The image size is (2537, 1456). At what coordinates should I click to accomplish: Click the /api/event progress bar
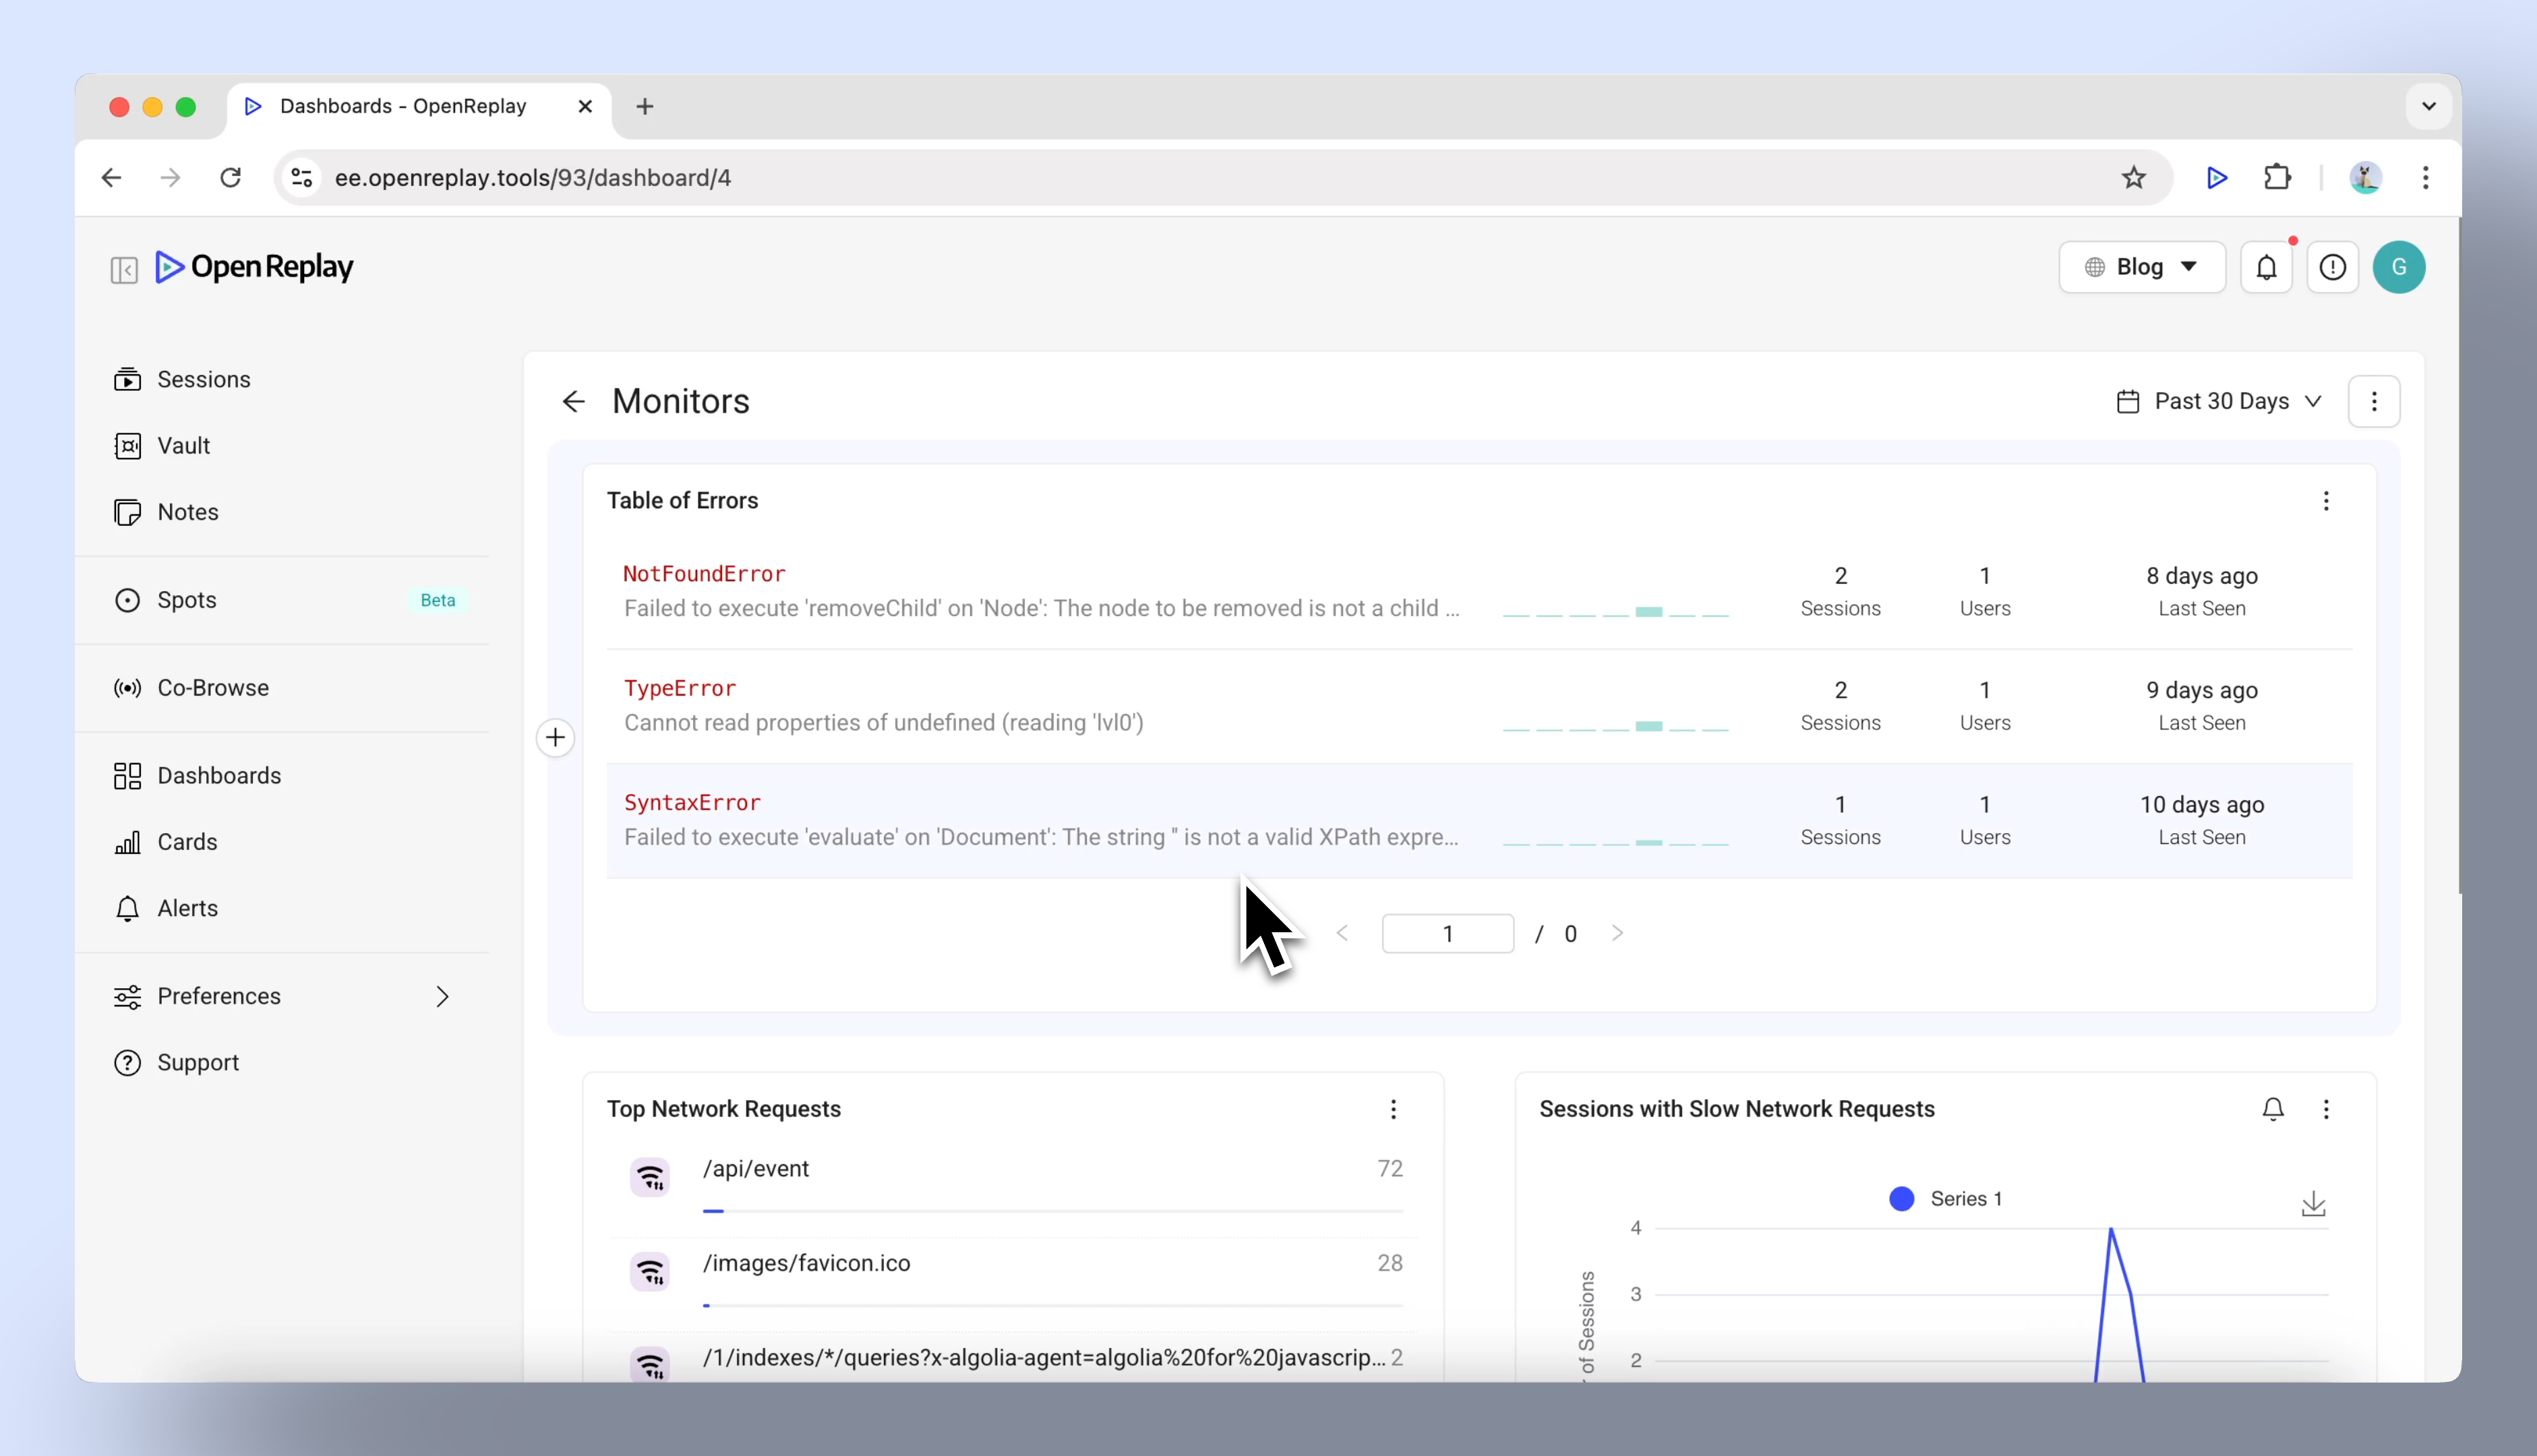pyautogui.click(x=1052, y=1211)
